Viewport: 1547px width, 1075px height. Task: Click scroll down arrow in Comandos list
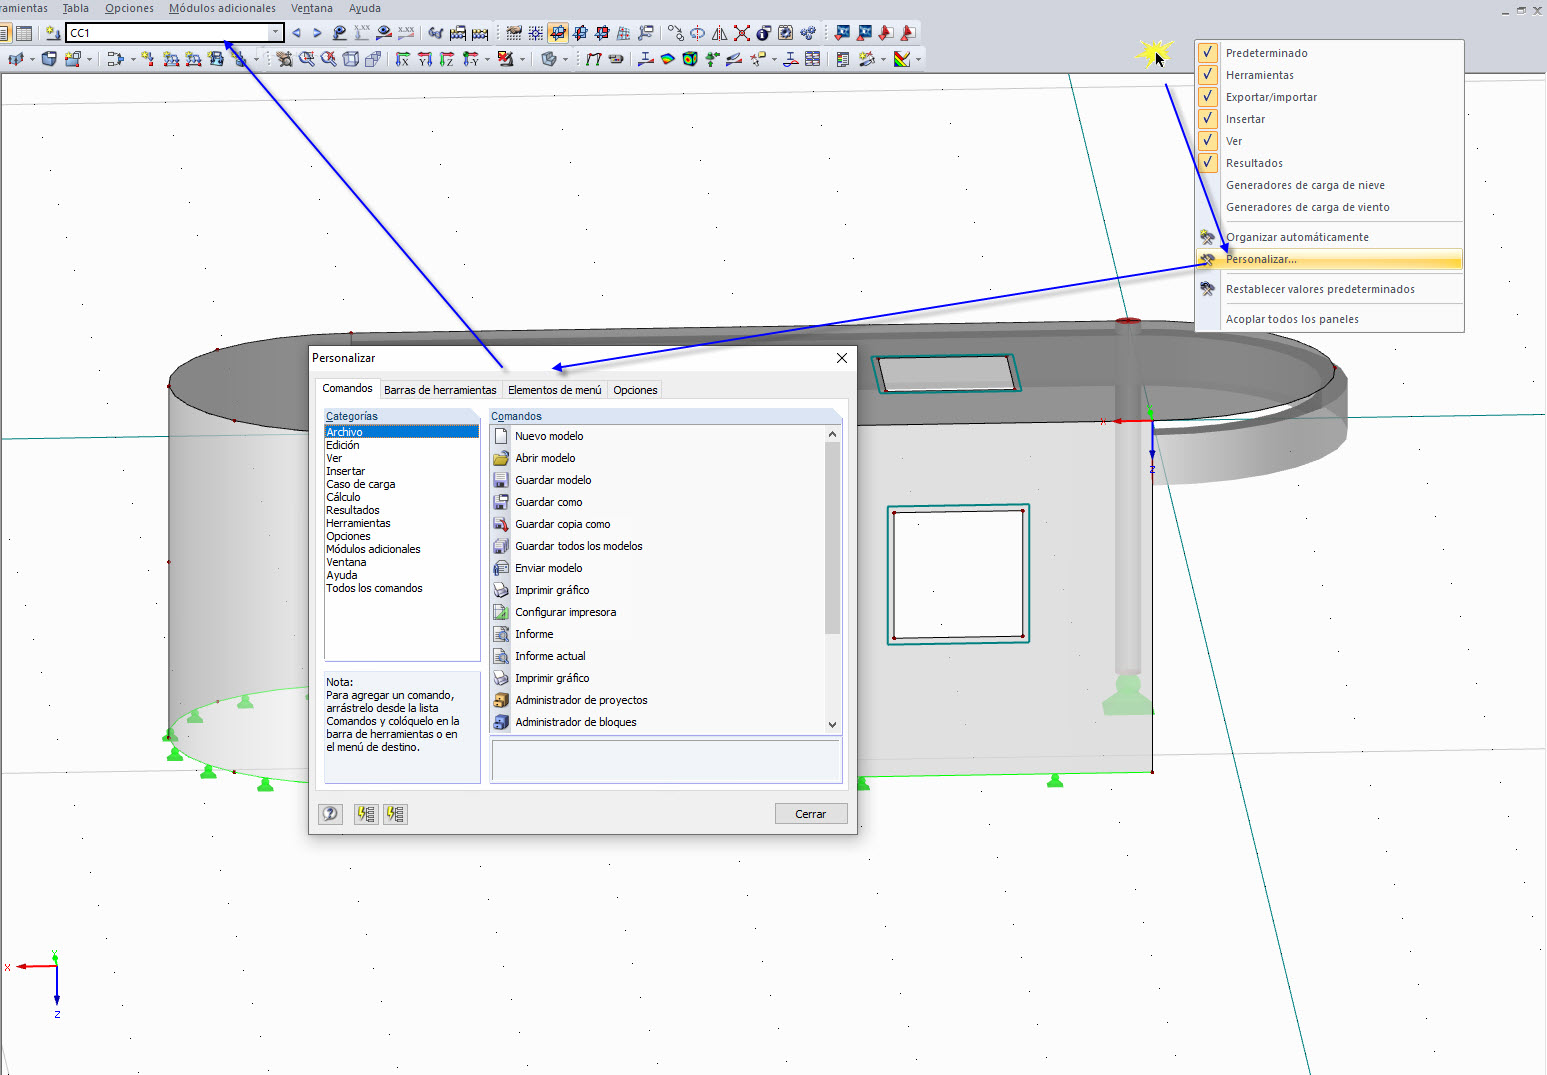(832, 724)
